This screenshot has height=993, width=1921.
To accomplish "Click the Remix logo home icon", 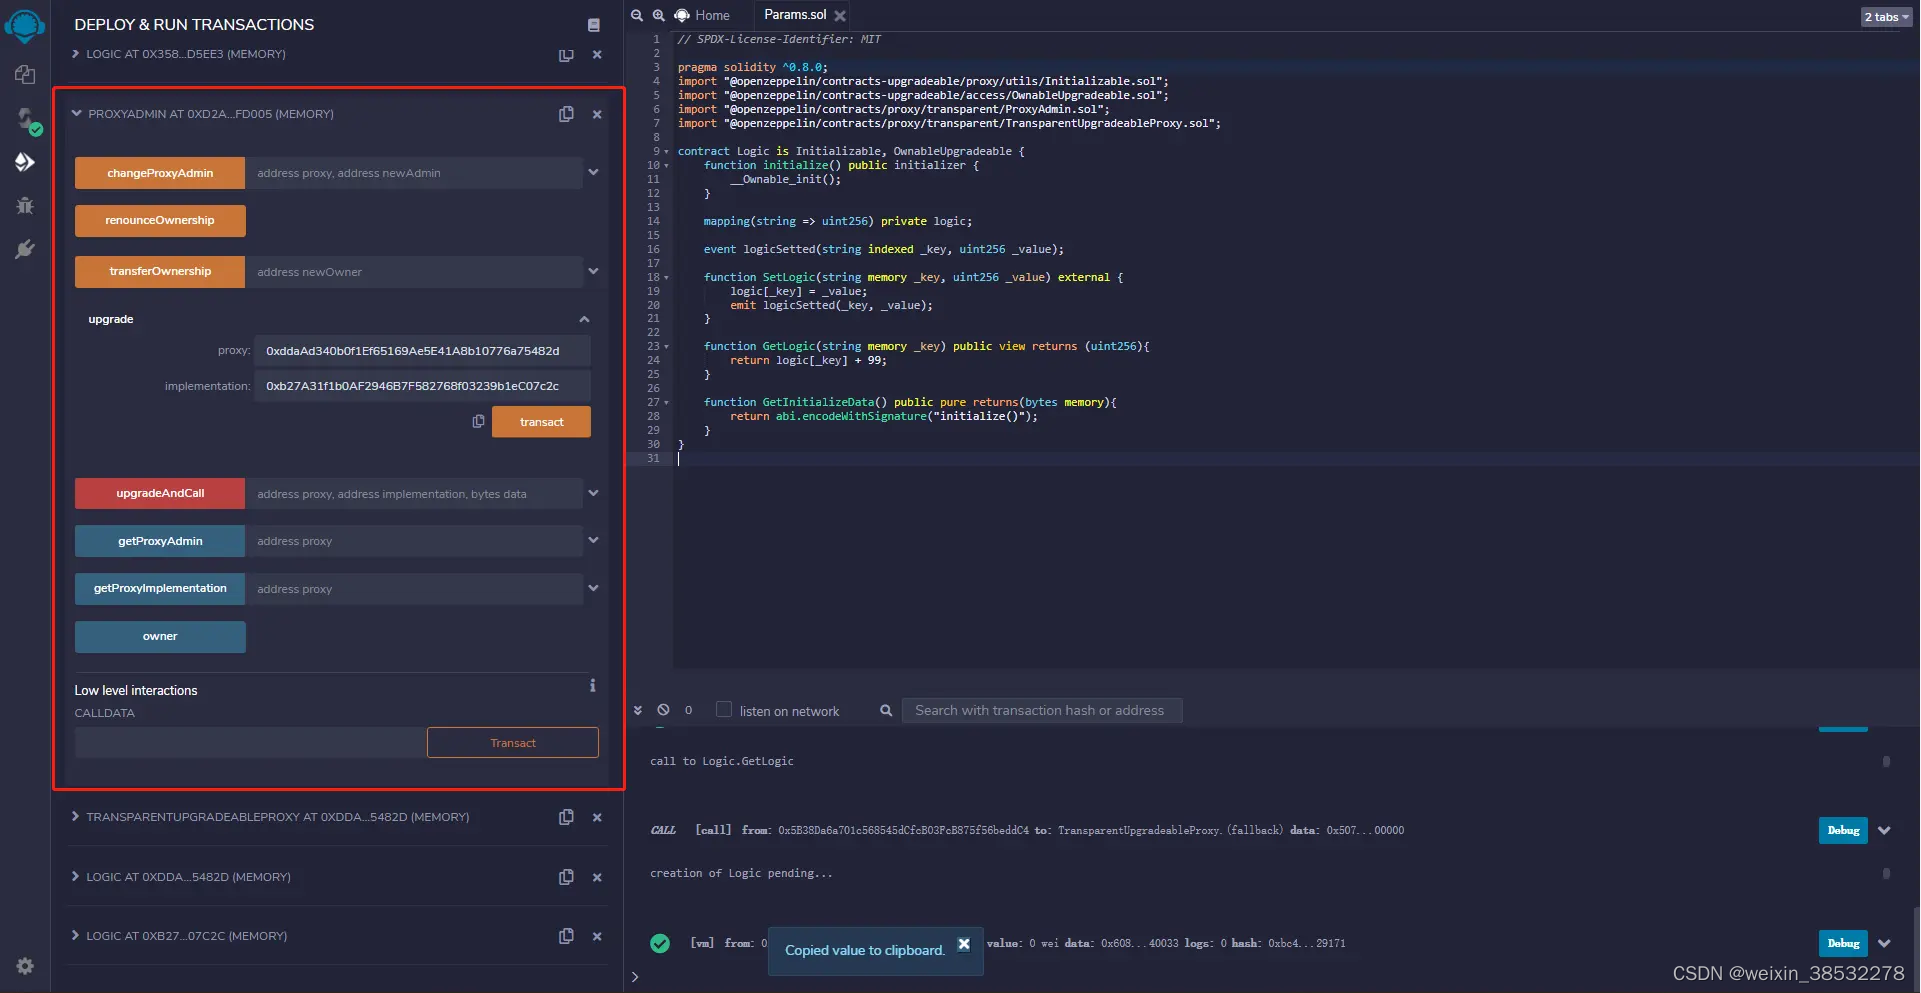I will click(x=25, y=25).
